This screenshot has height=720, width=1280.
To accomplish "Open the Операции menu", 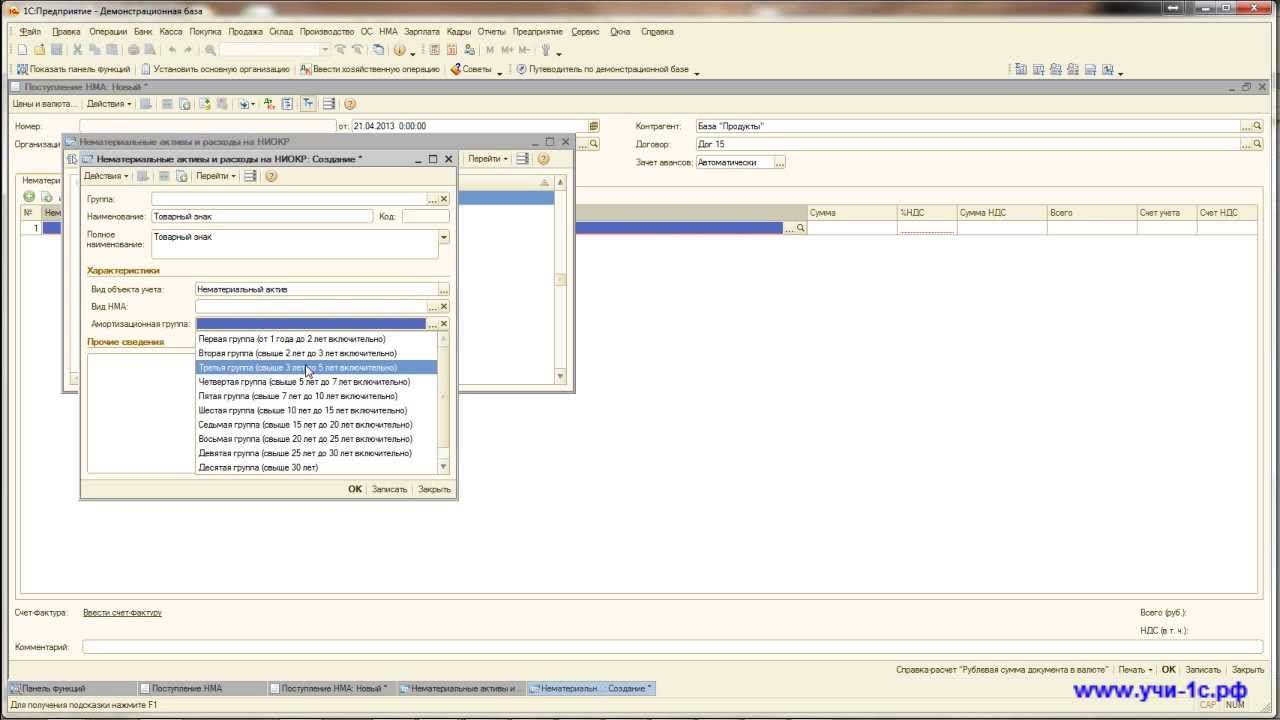I will (x=108, y=31).
